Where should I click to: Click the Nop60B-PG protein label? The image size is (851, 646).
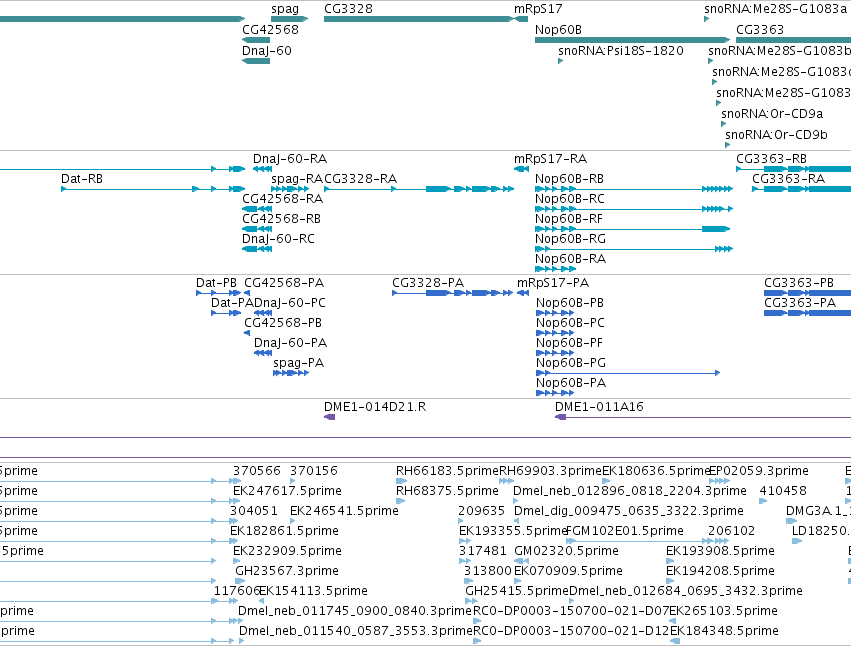[570, 363]
